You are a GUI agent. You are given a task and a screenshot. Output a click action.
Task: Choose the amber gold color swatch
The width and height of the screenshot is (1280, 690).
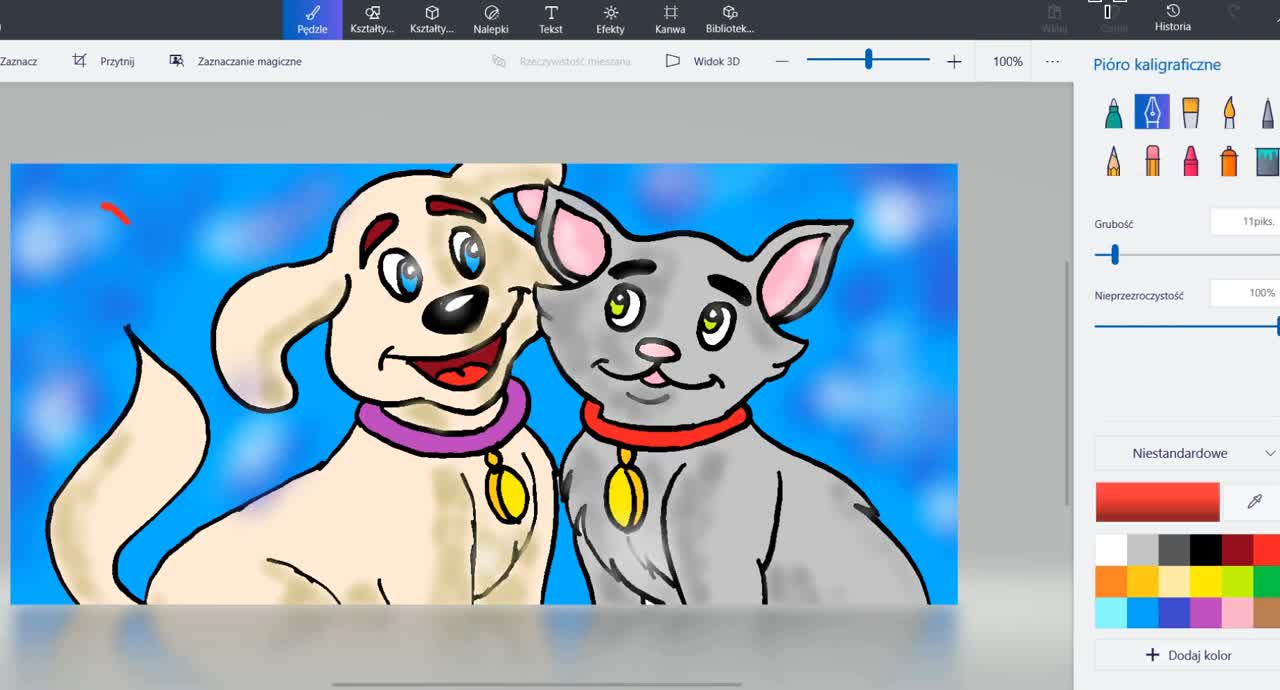(x=1143, y=582)
